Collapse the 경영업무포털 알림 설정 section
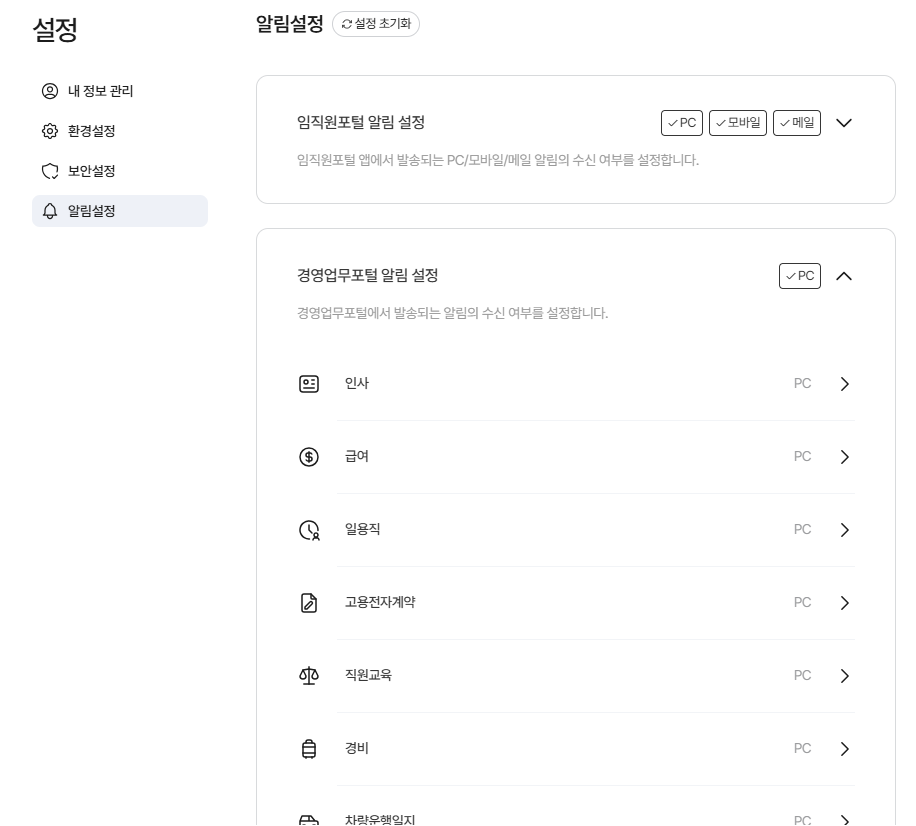Screen dimensions: 916x826 844,276
